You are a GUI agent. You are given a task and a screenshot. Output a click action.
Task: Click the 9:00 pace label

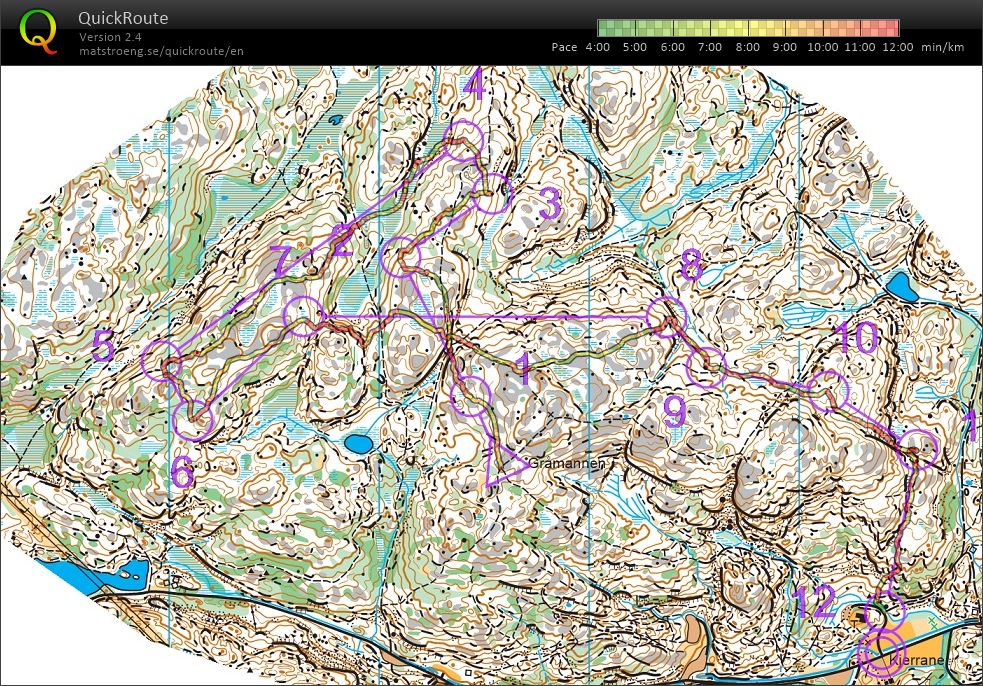tap(784, 47)
